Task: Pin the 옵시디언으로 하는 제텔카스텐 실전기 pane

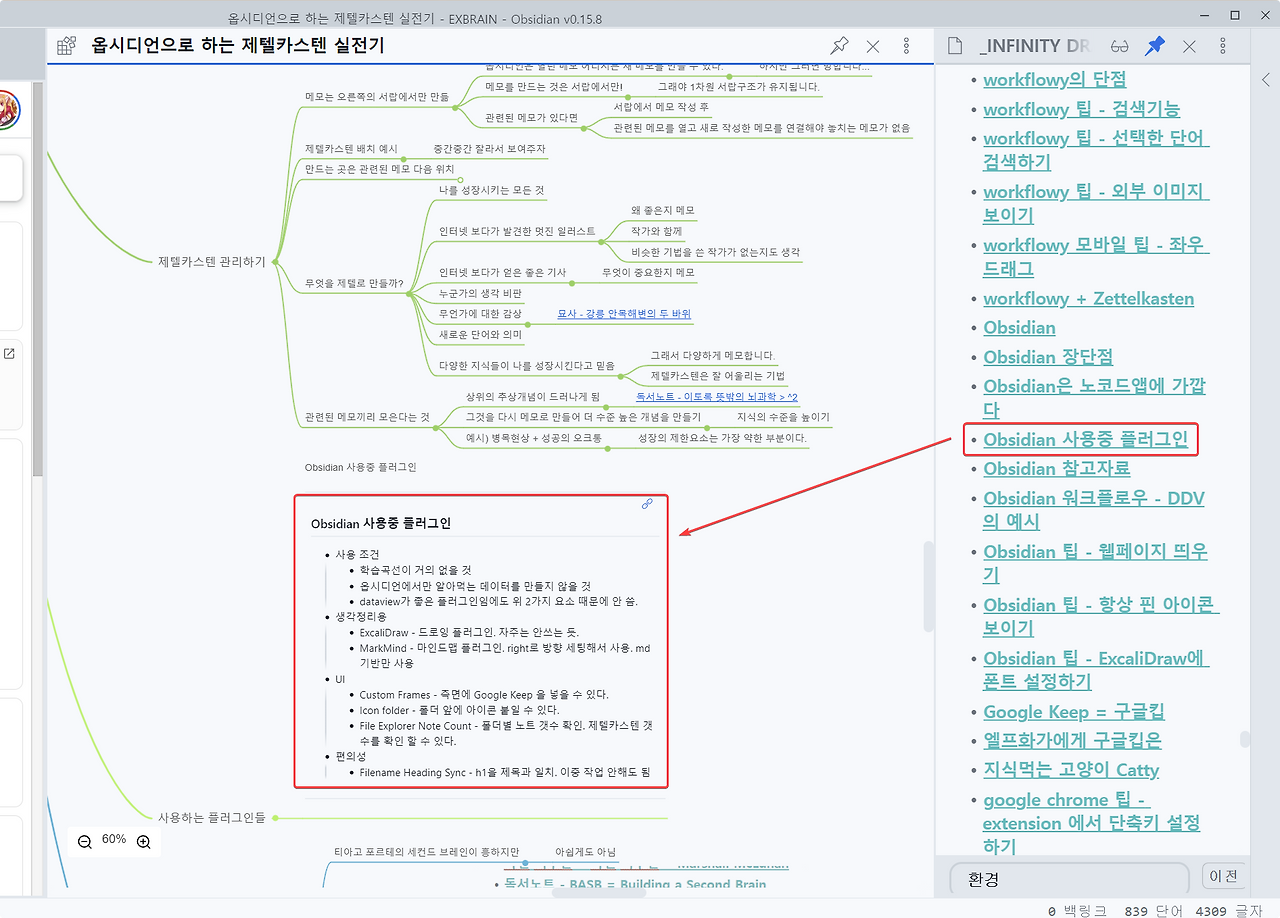Action: pos(840,46)
